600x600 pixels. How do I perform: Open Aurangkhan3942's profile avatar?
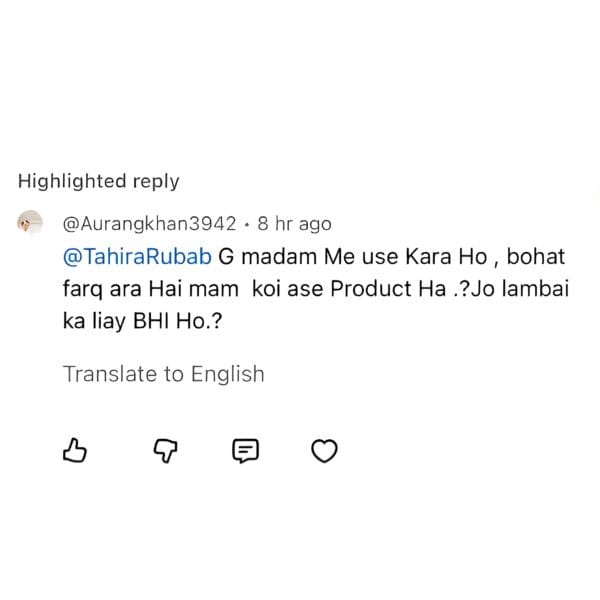click(x=31, y=223)
